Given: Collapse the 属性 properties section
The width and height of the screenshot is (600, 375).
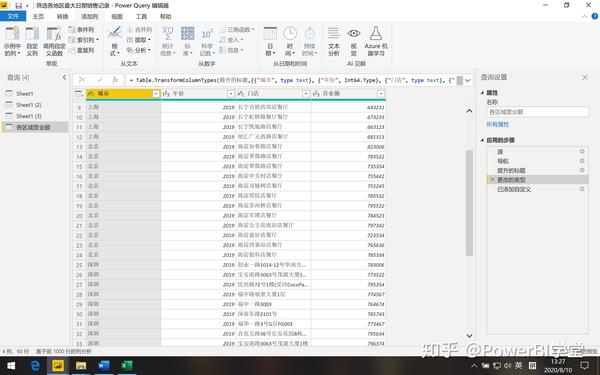Looking at the screenshot, I should click(x=482, y=93).
